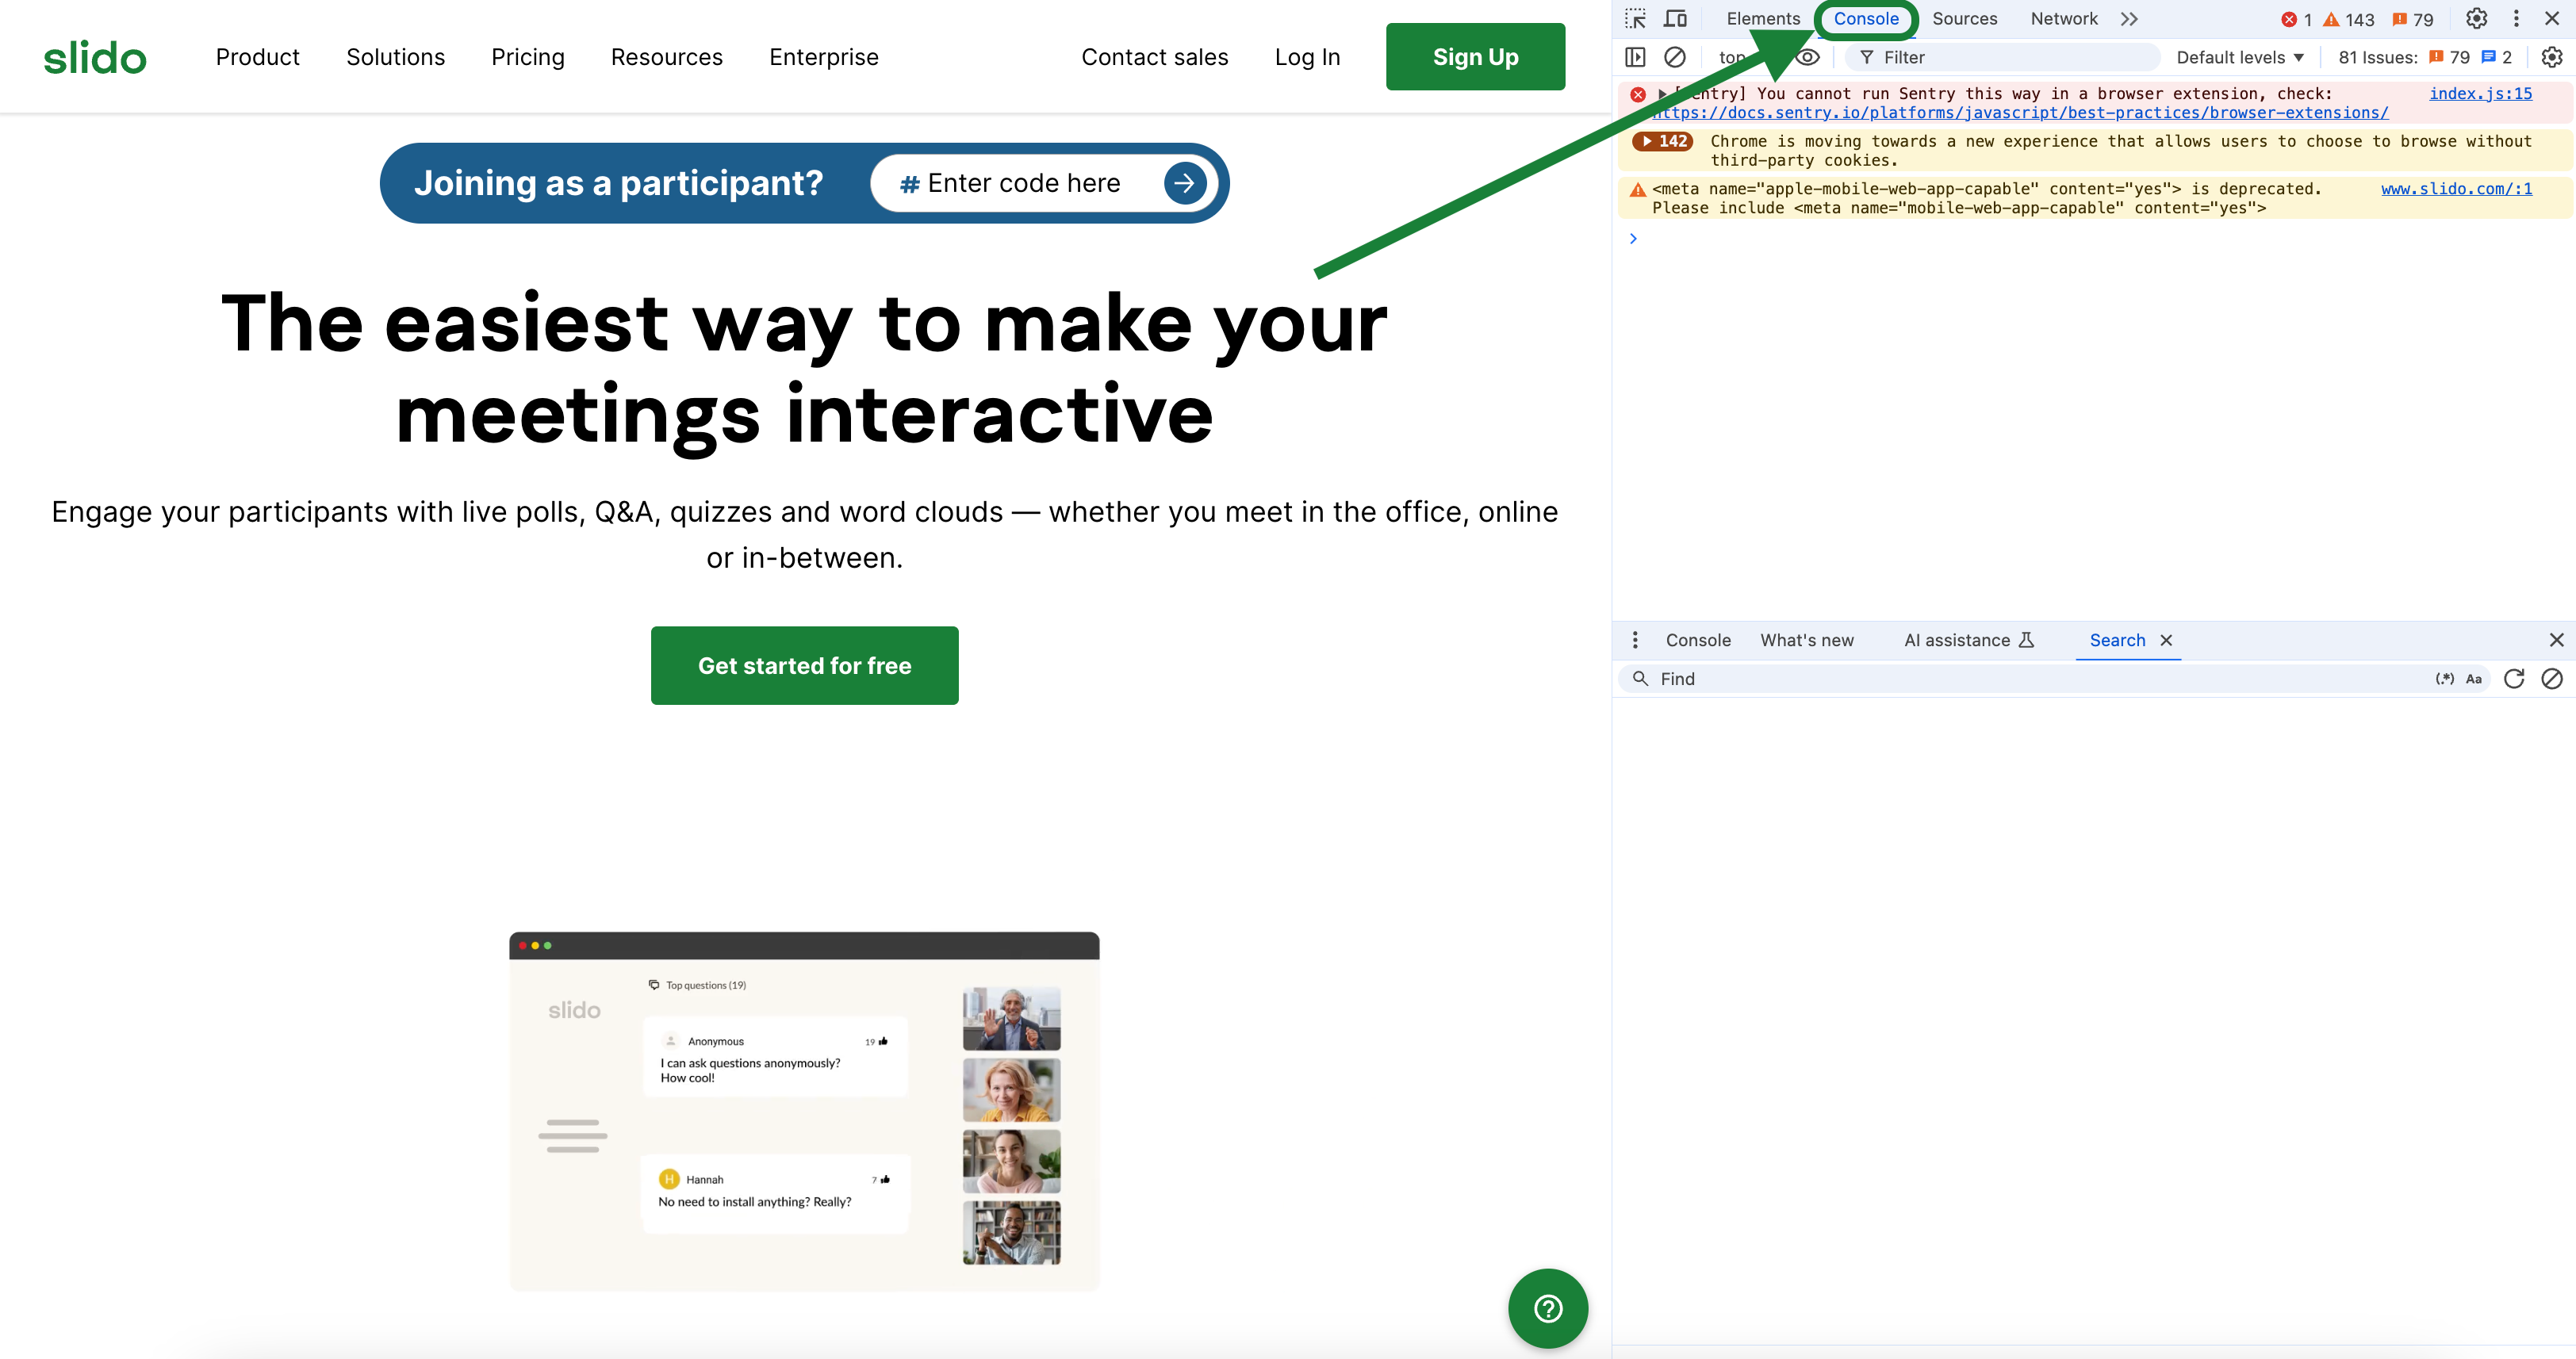Click Get started for free button
Screen dimensions: 2576x1359
804,666
